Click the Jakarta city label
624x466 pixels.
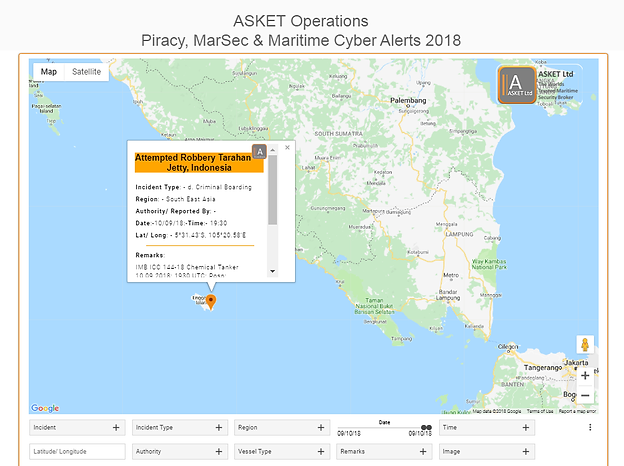point(576,363)
